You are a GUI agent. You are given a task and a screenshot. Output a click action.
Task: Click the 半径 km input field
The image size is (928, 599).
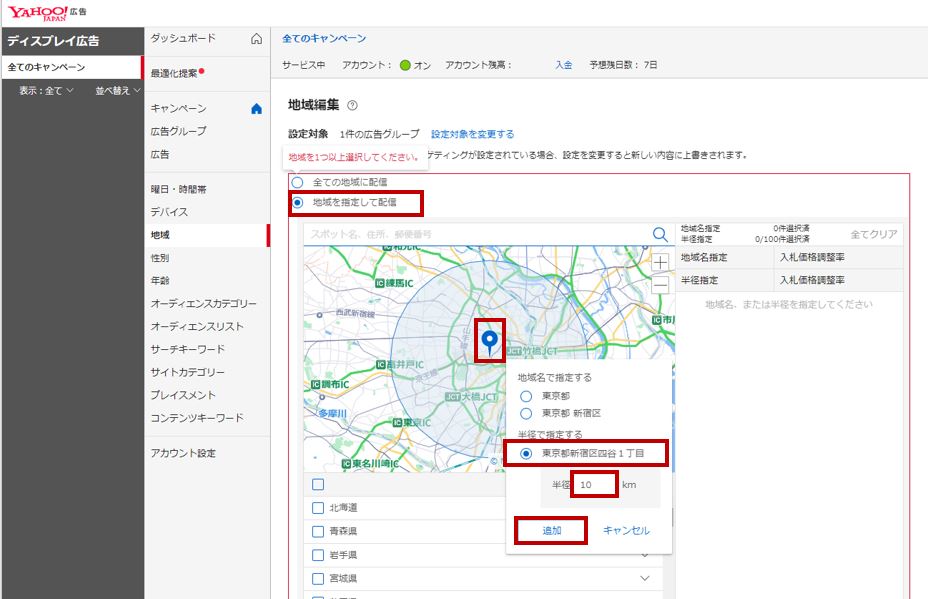pyautogui.click(x=595, y=485)
